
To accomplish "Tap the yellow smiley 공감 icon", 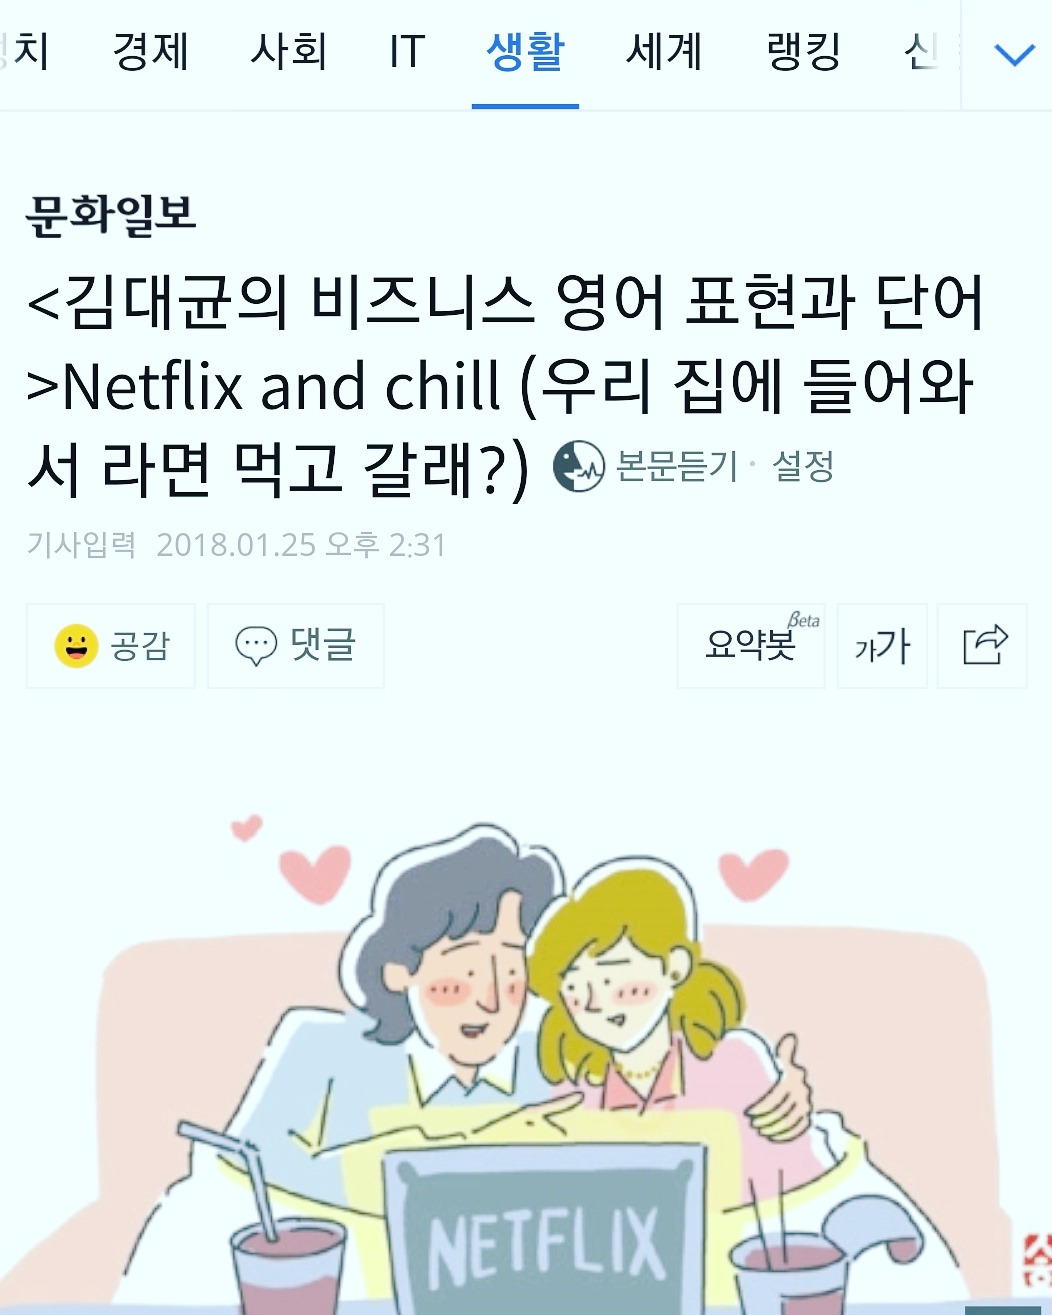I will pyautogui.click(x=76, y=646).
